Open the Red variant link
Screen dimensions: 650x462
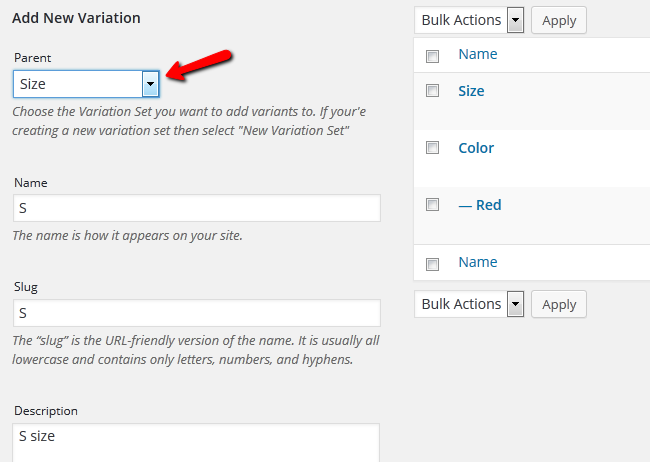[480, 205]
